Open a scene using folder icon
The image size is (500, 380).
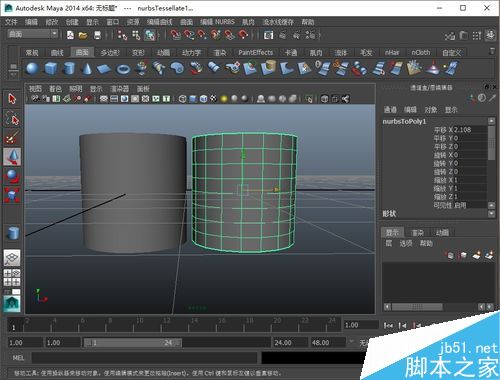[x=83, y=35]
